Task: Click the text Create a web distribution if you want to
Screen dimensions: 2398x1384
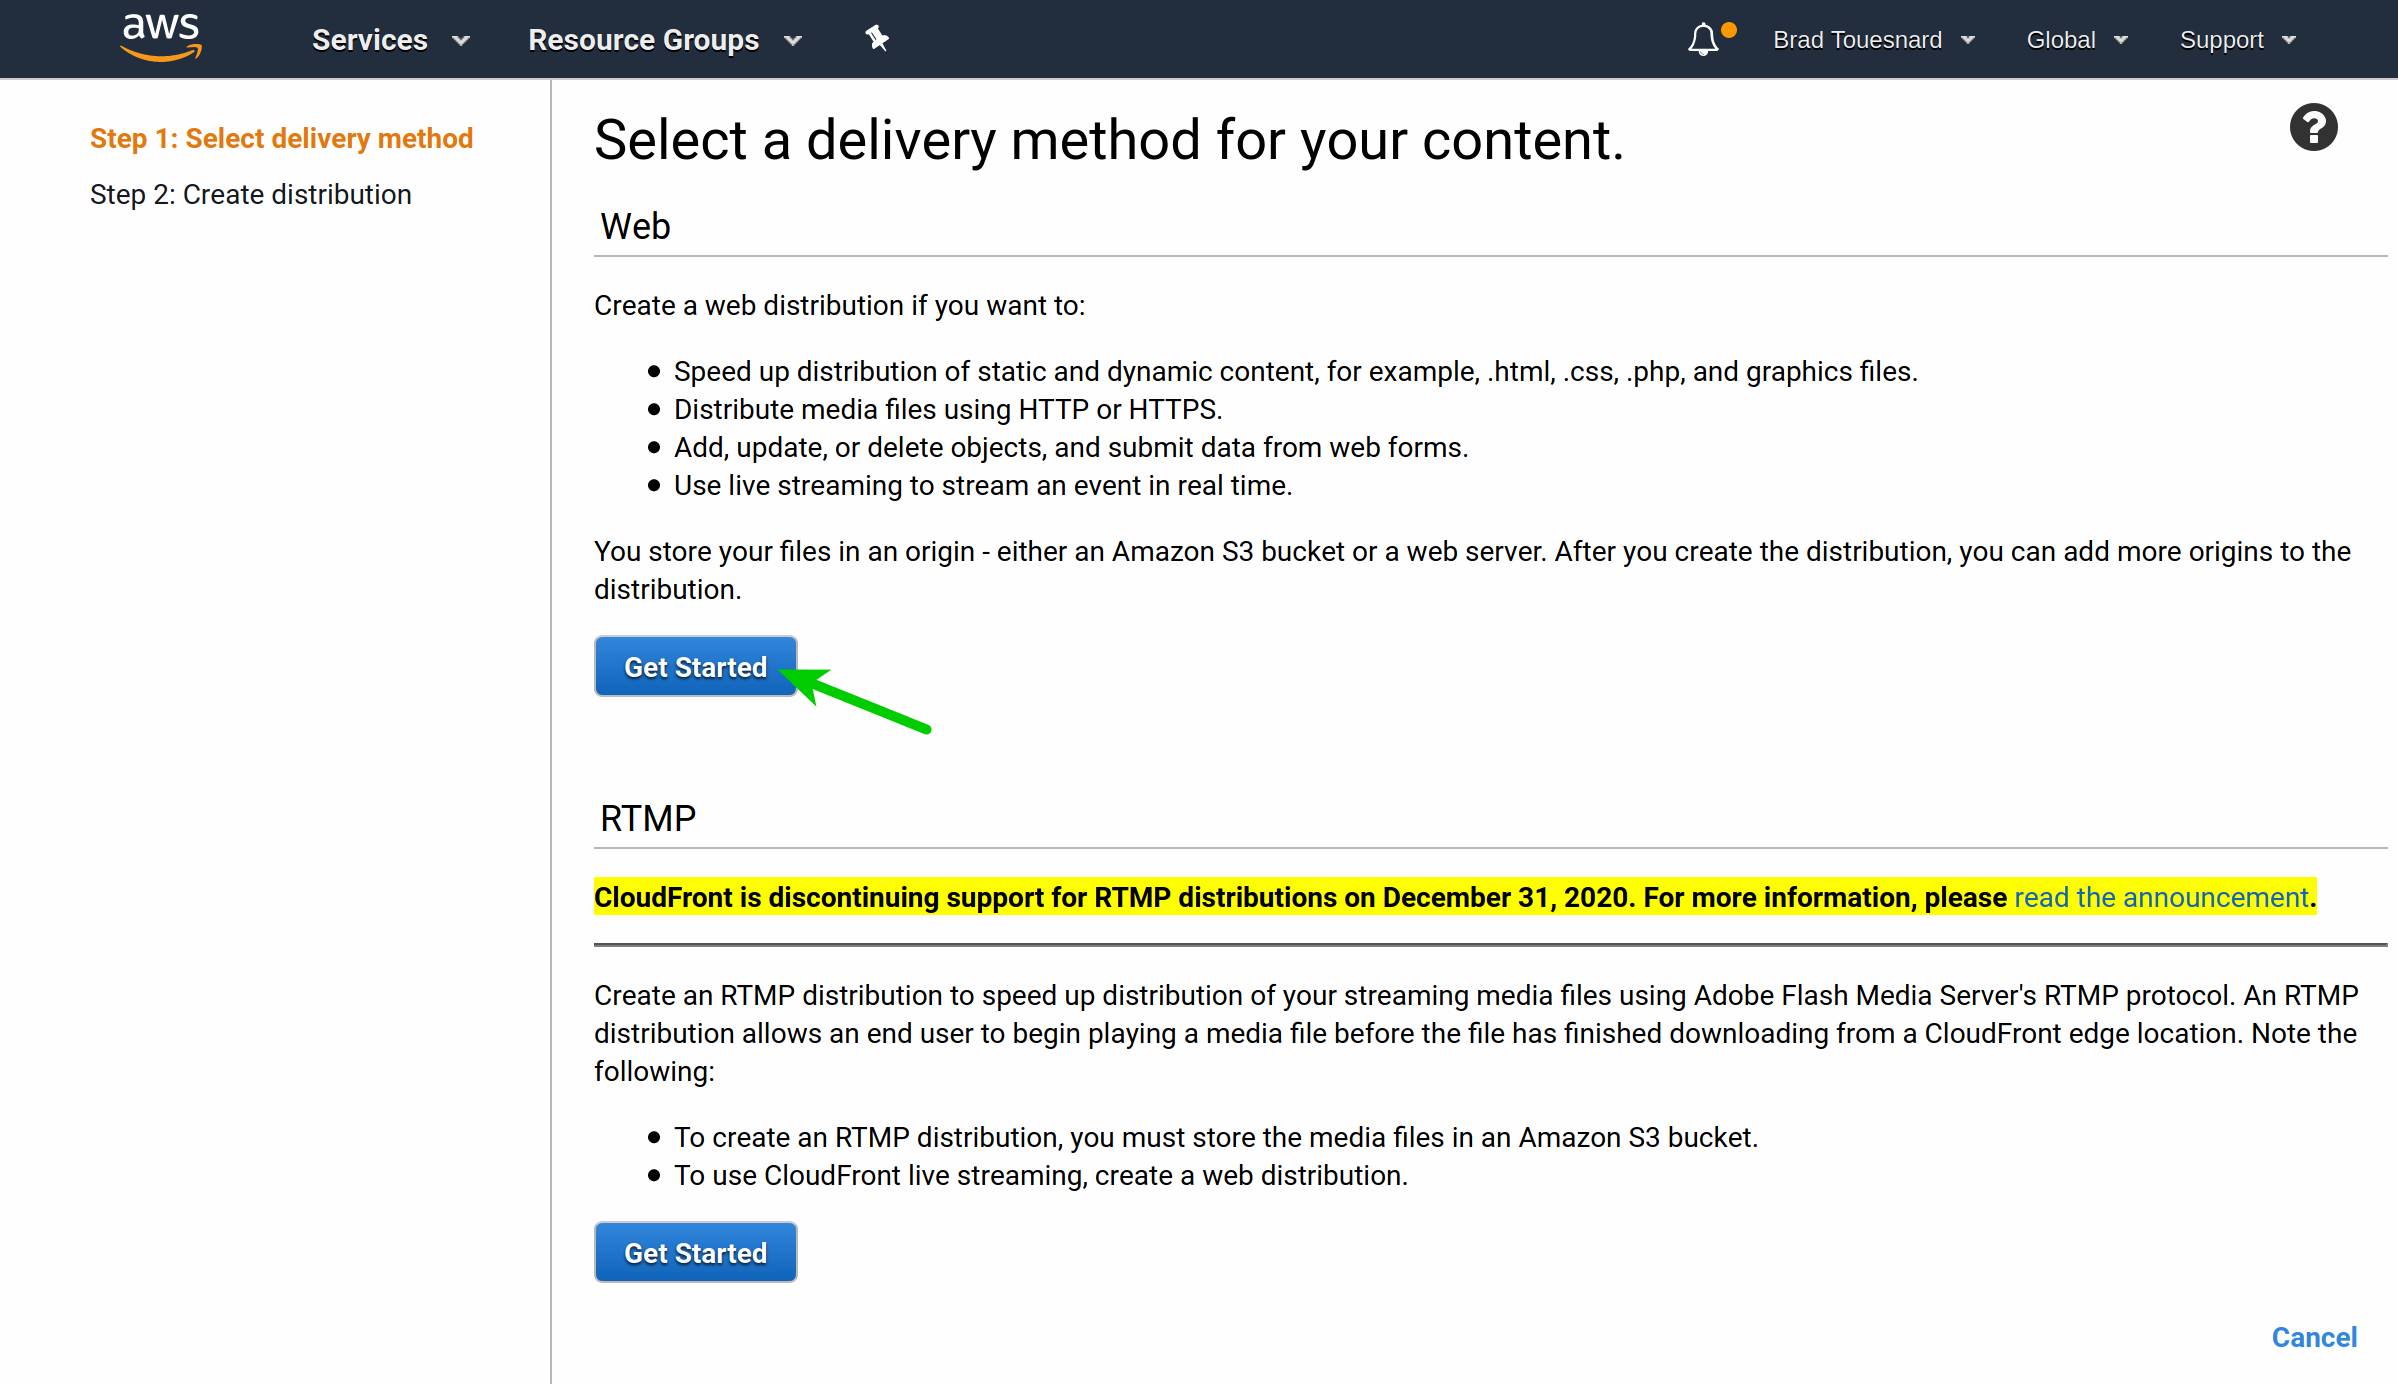Action: (x=840, y=305)
